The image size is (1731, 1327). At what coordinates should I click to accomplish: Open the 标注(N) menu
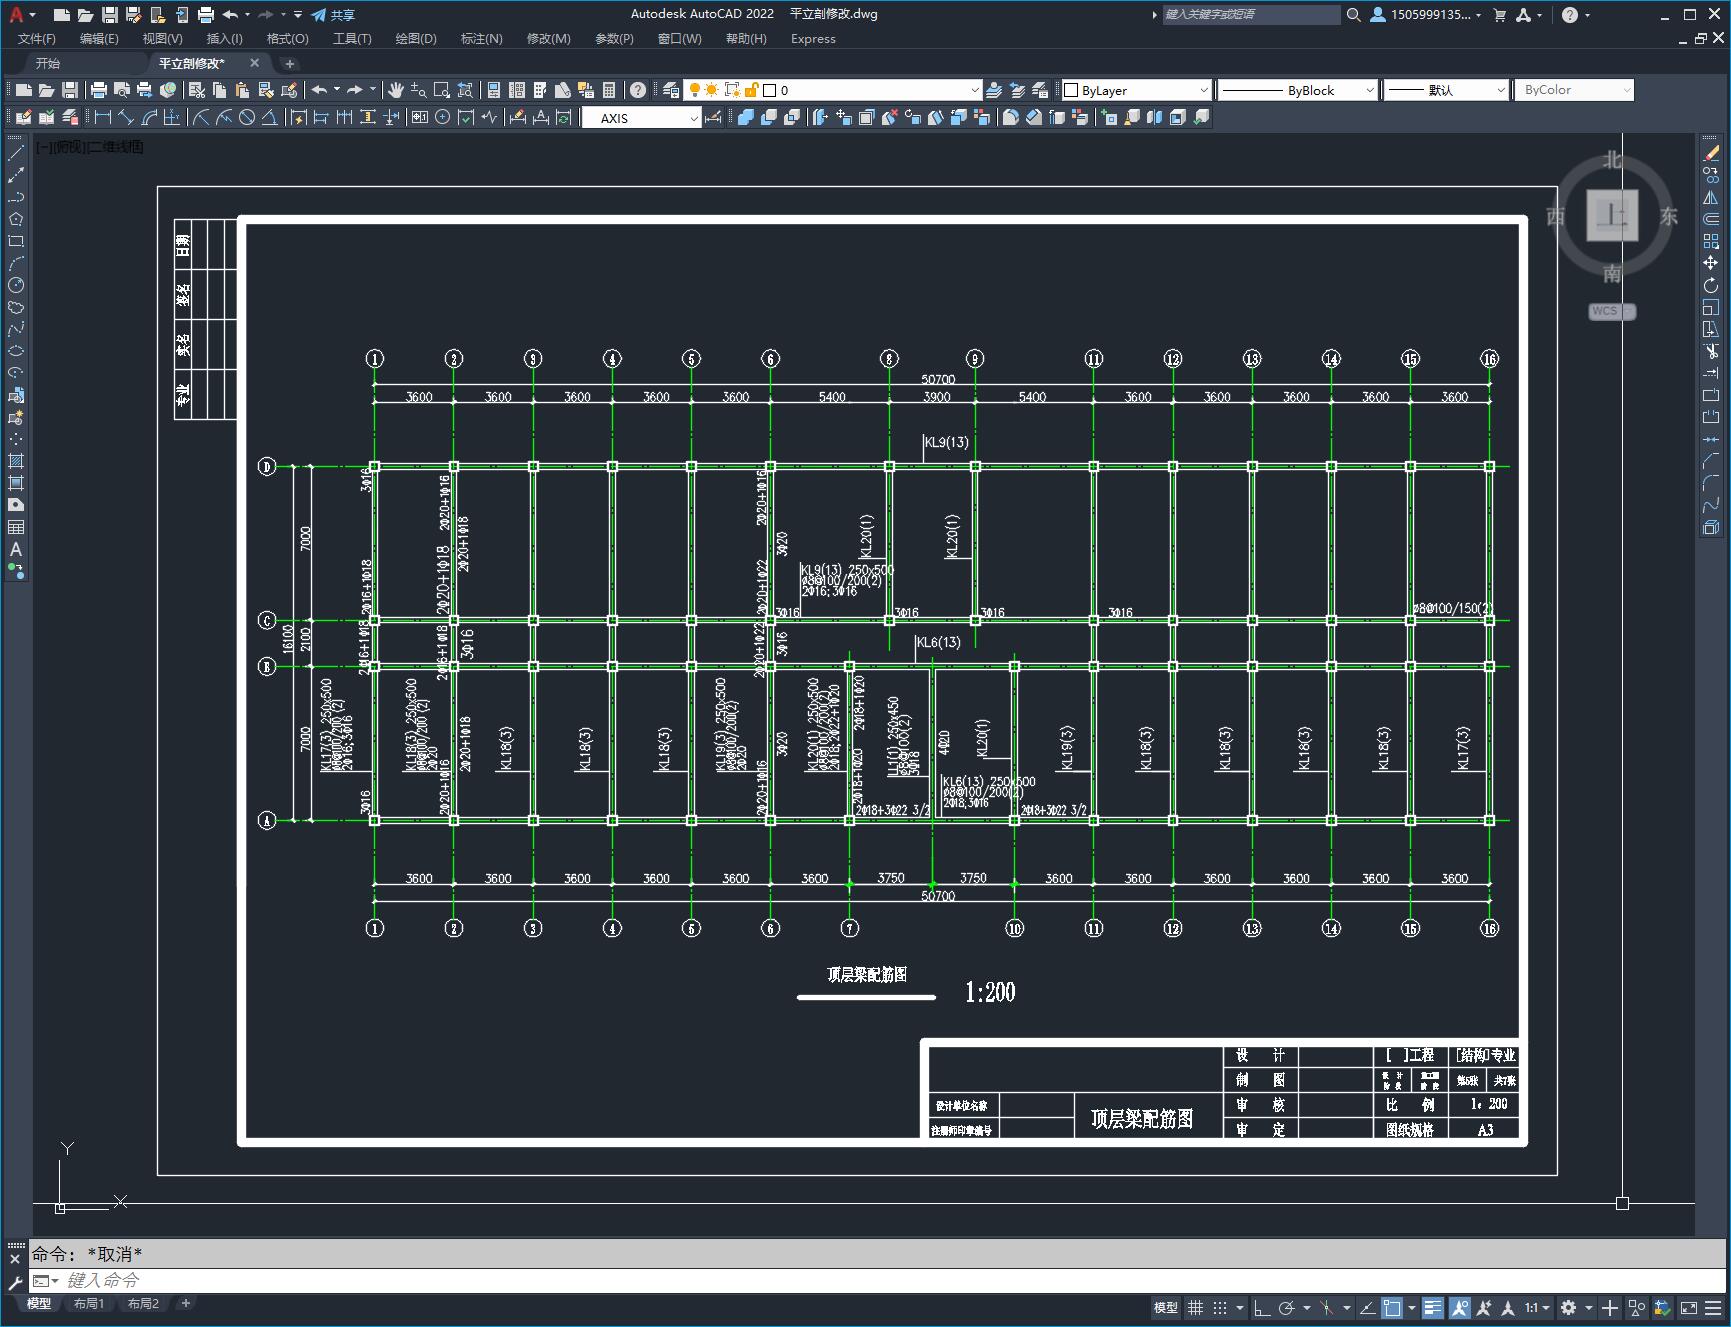pyautogui.click(x=481, y=39)
